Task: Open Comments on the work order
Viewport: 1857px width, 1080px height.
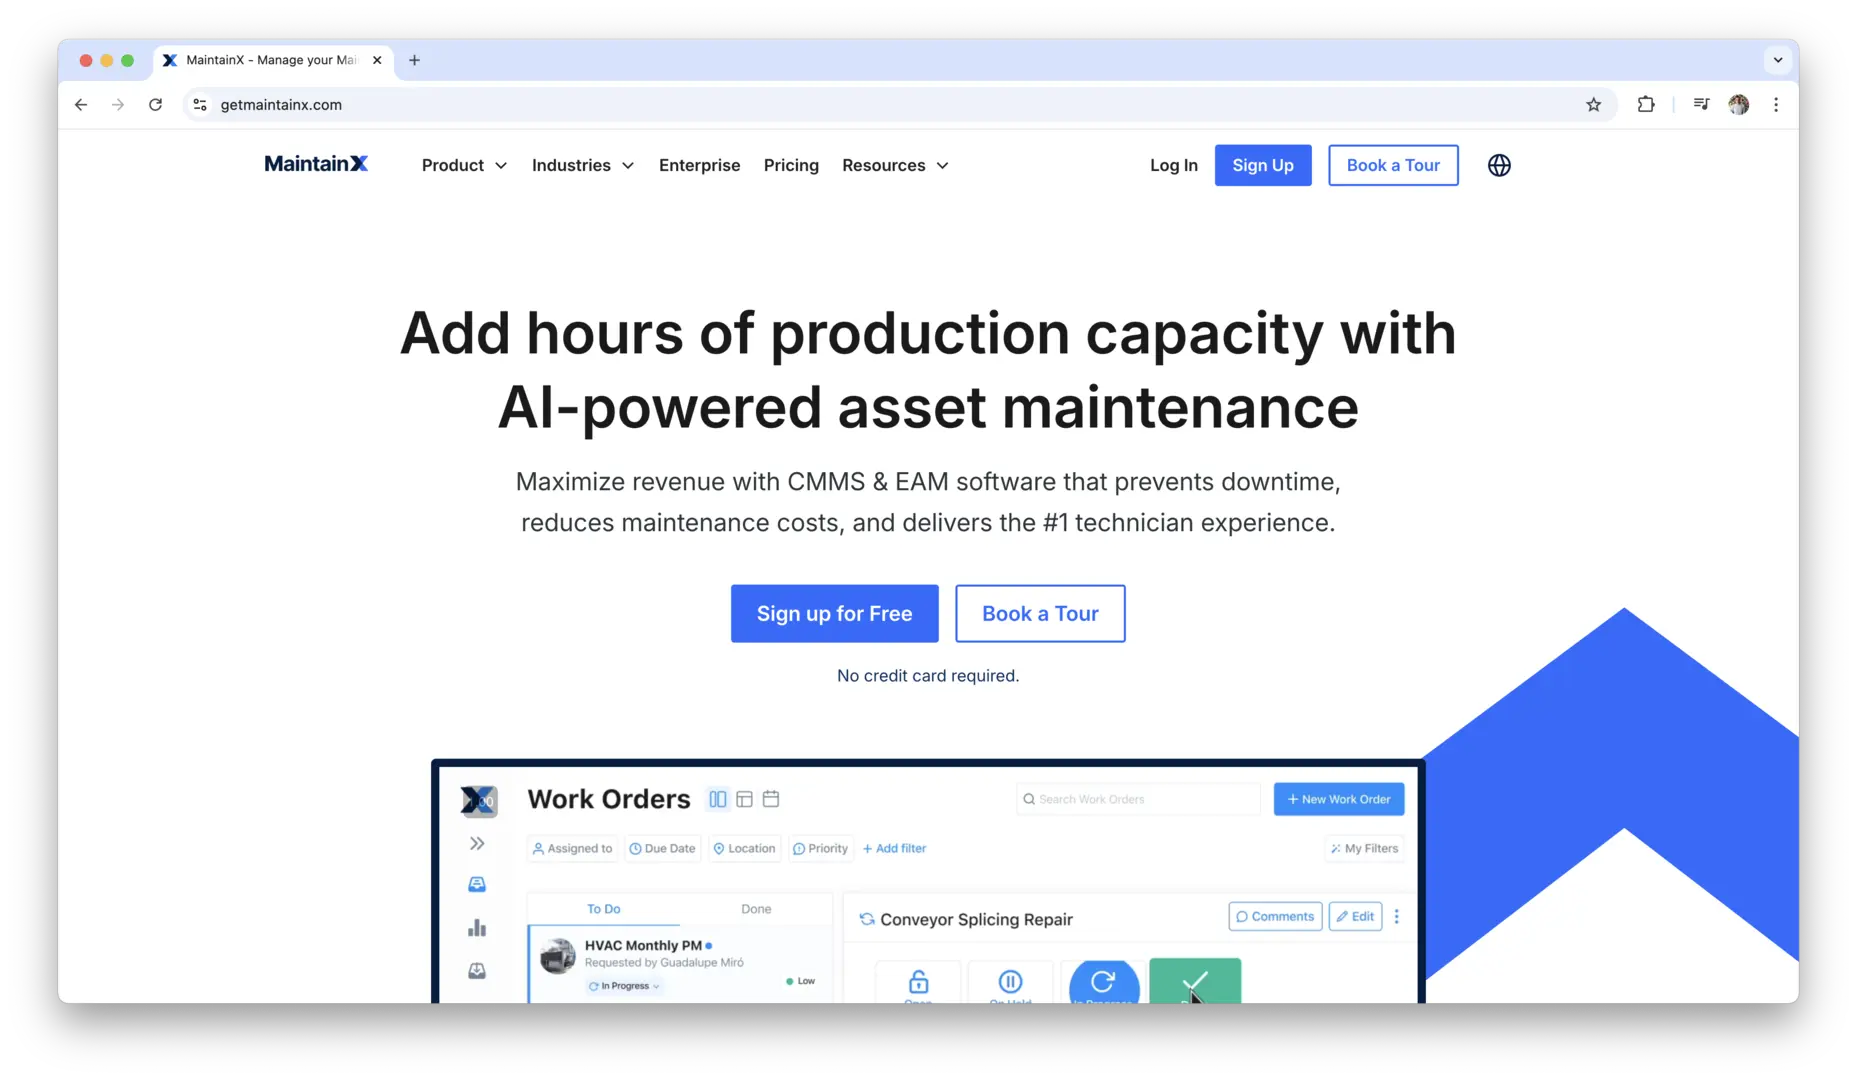Action: (1275, 916)
